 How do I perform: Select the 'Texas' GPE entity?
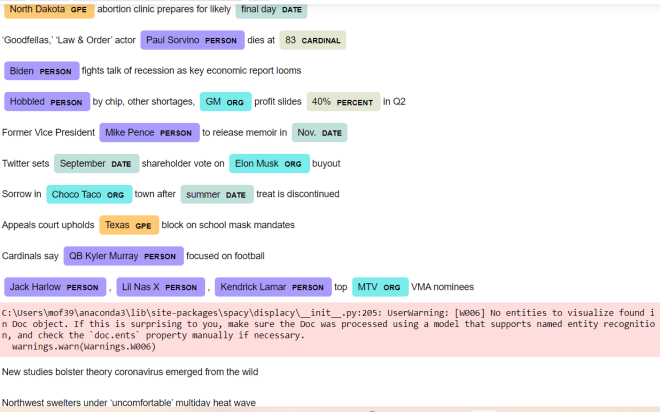pos(129,225)
